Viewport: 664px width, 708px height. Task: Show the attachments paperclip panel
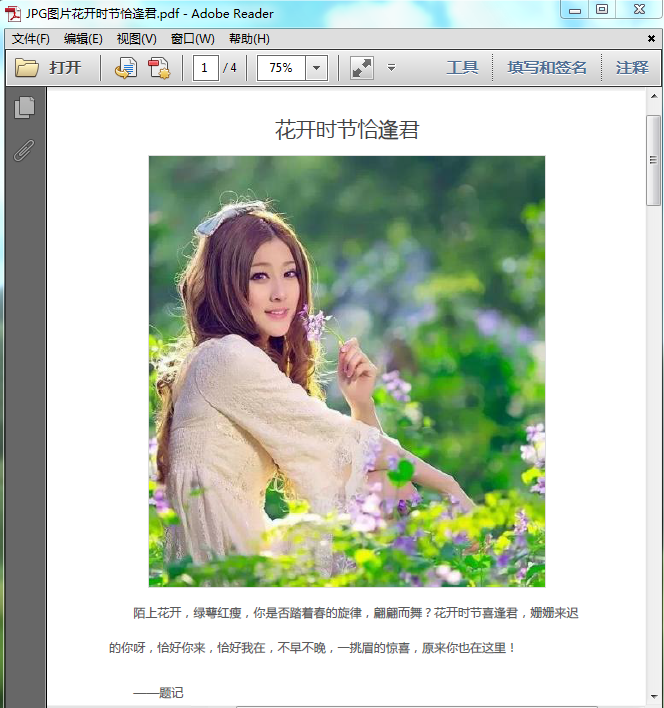coord(25,150)
